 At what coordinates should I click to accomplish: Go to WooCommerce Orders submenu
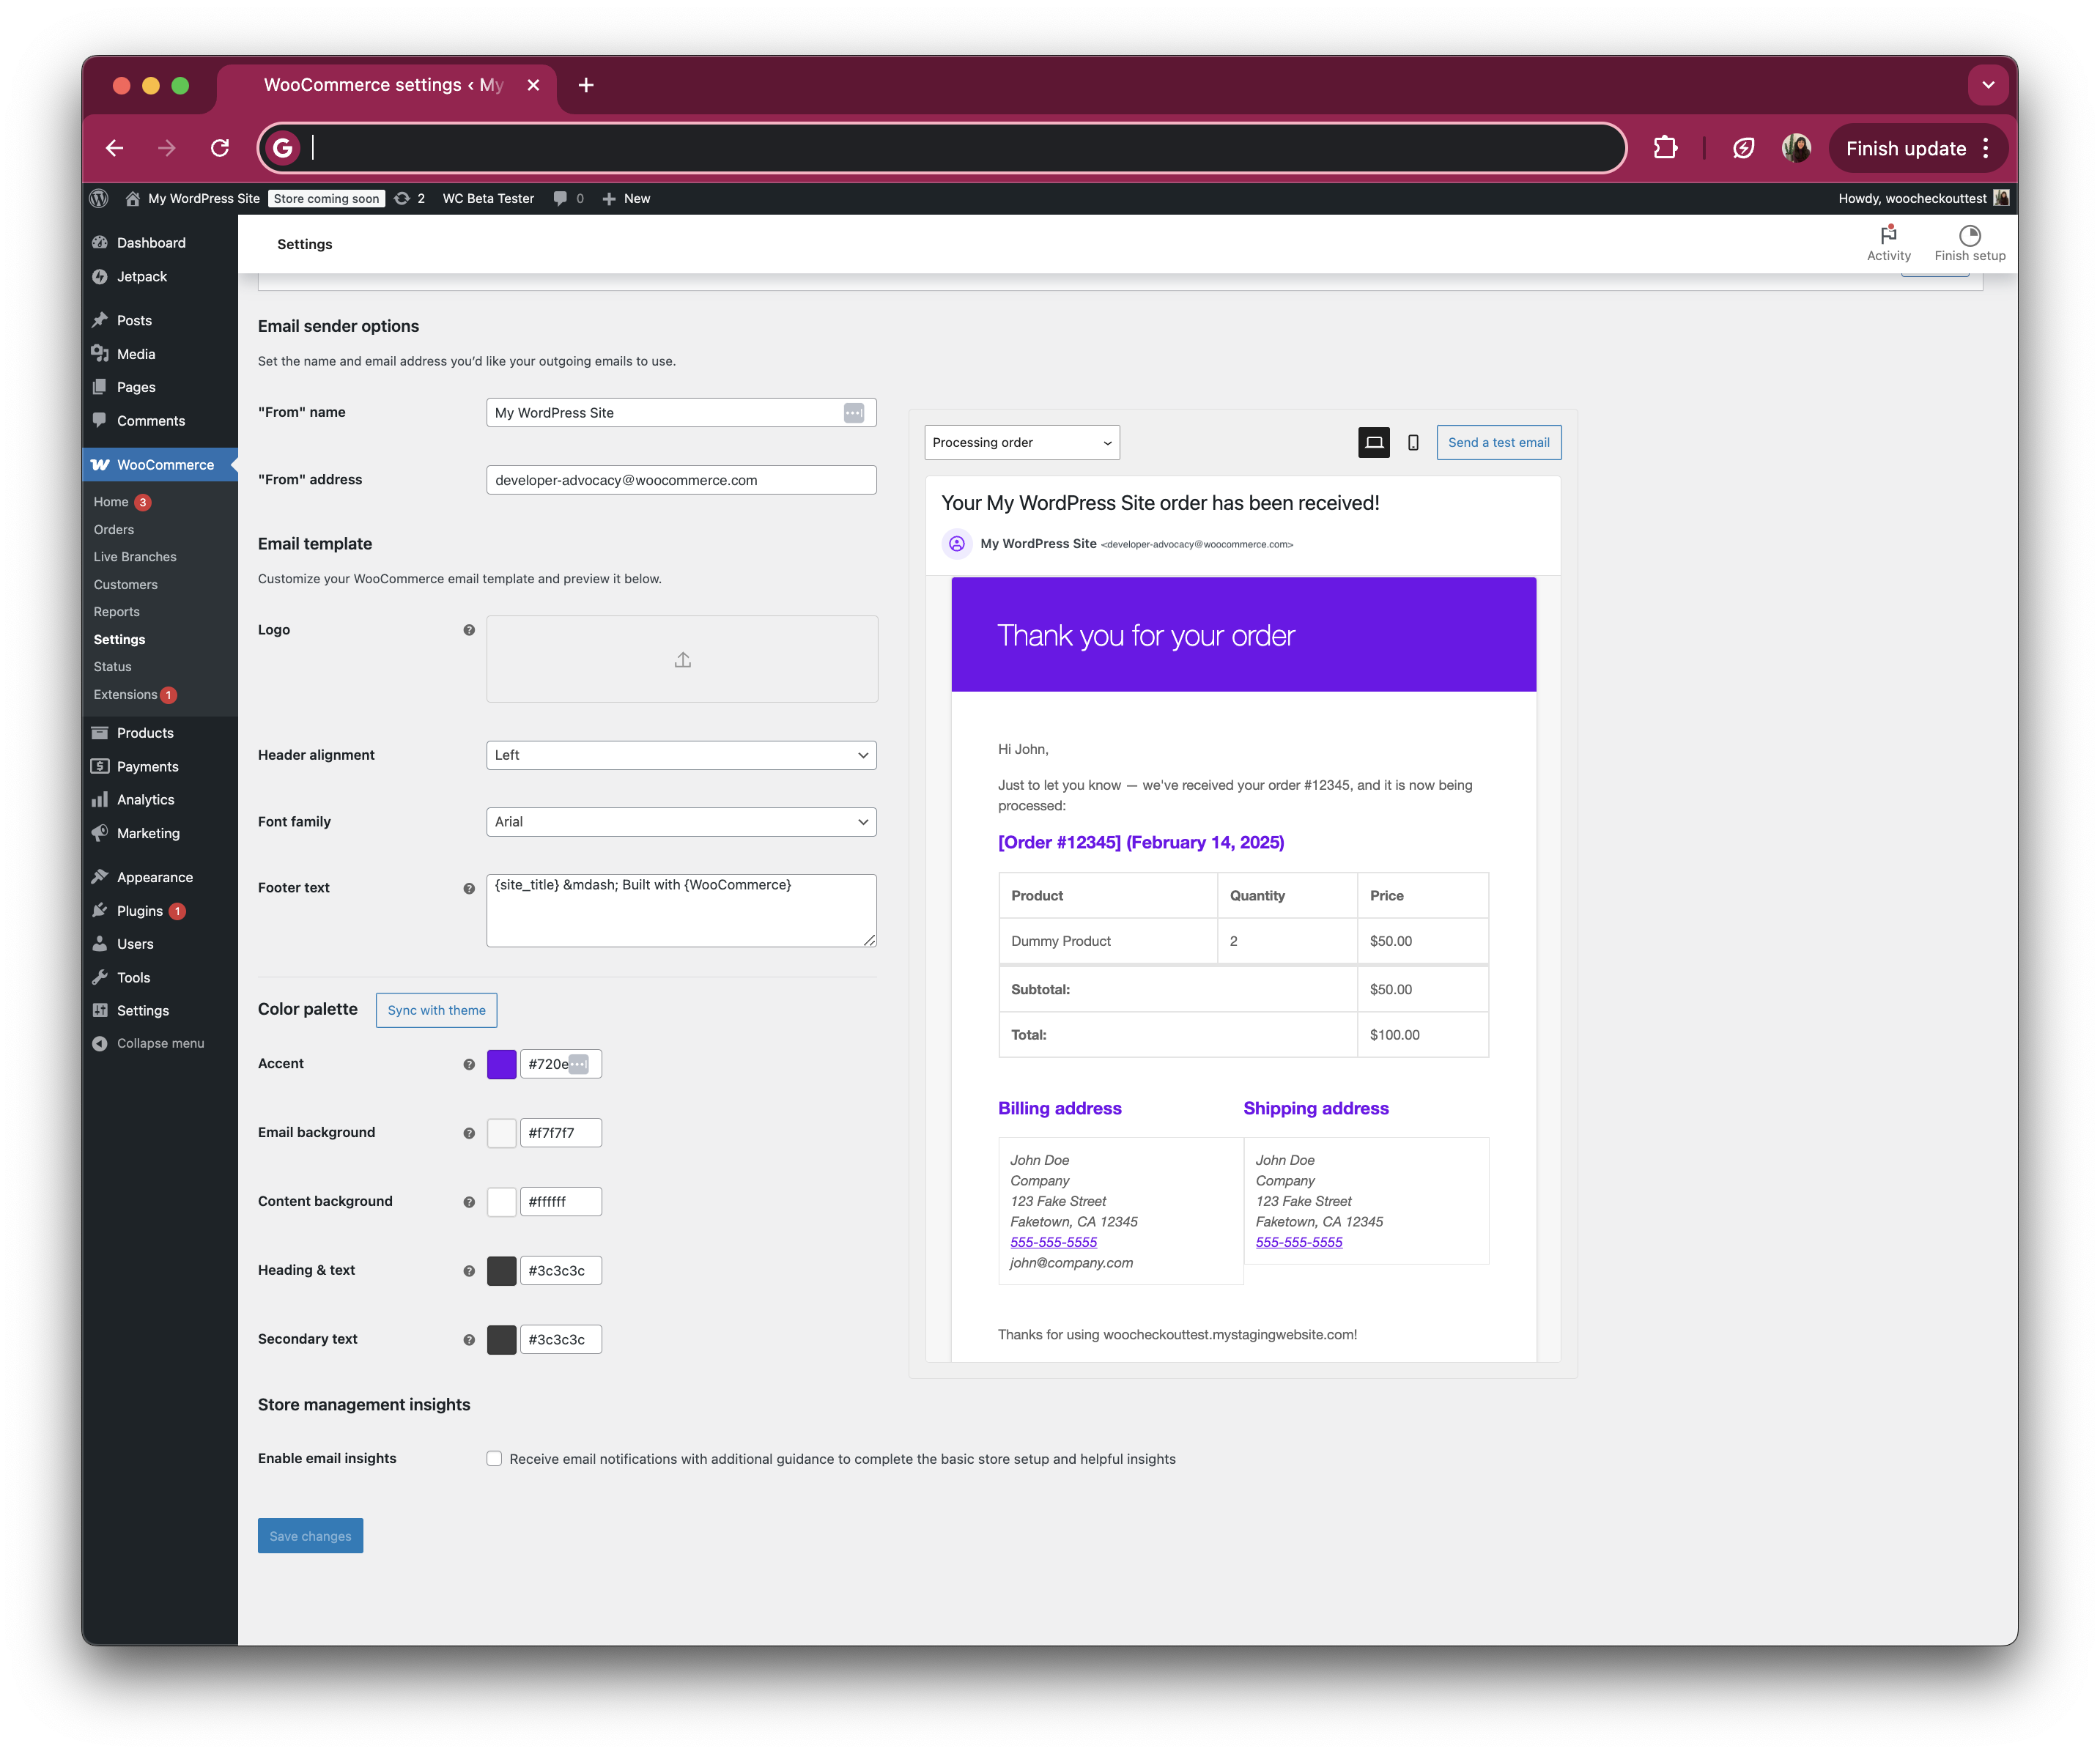click(114, 530)
